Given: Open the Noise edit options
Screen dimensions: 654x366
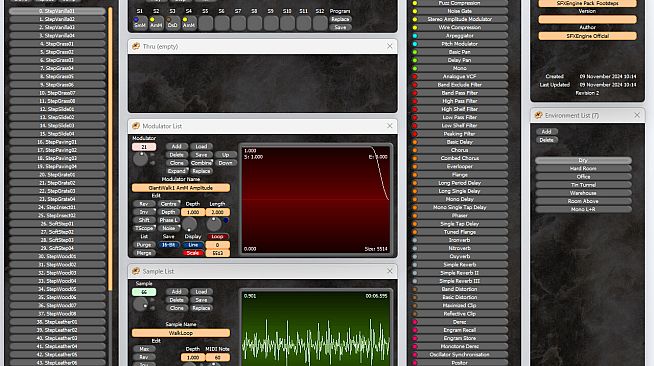Looking at the screenshot, I should tap(169, 228).
